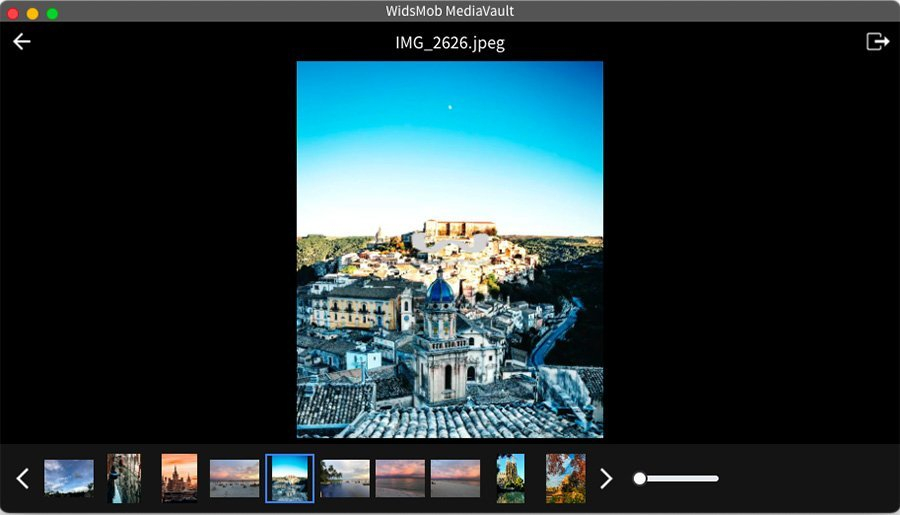The width and height of the screenshot is (900, 515).
Task: Select the first pink seascape thumbnail
Action: 400,478
